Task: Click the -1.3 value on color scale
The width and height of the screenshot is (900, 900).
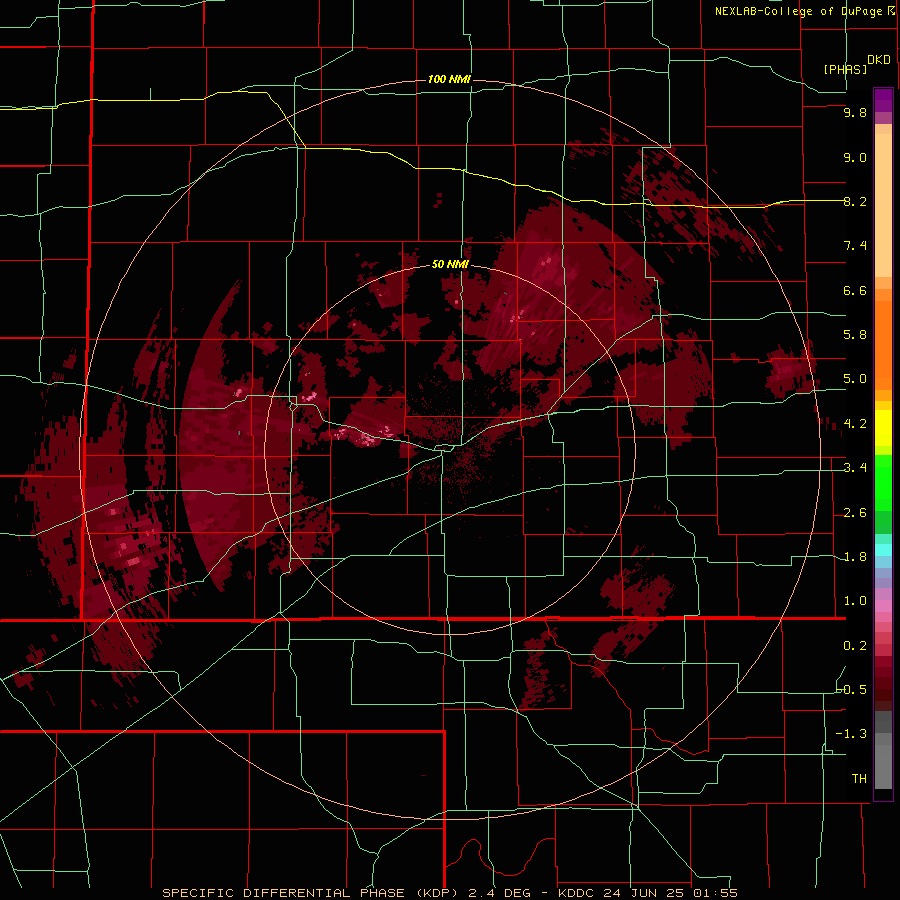Action: (852, 734)
